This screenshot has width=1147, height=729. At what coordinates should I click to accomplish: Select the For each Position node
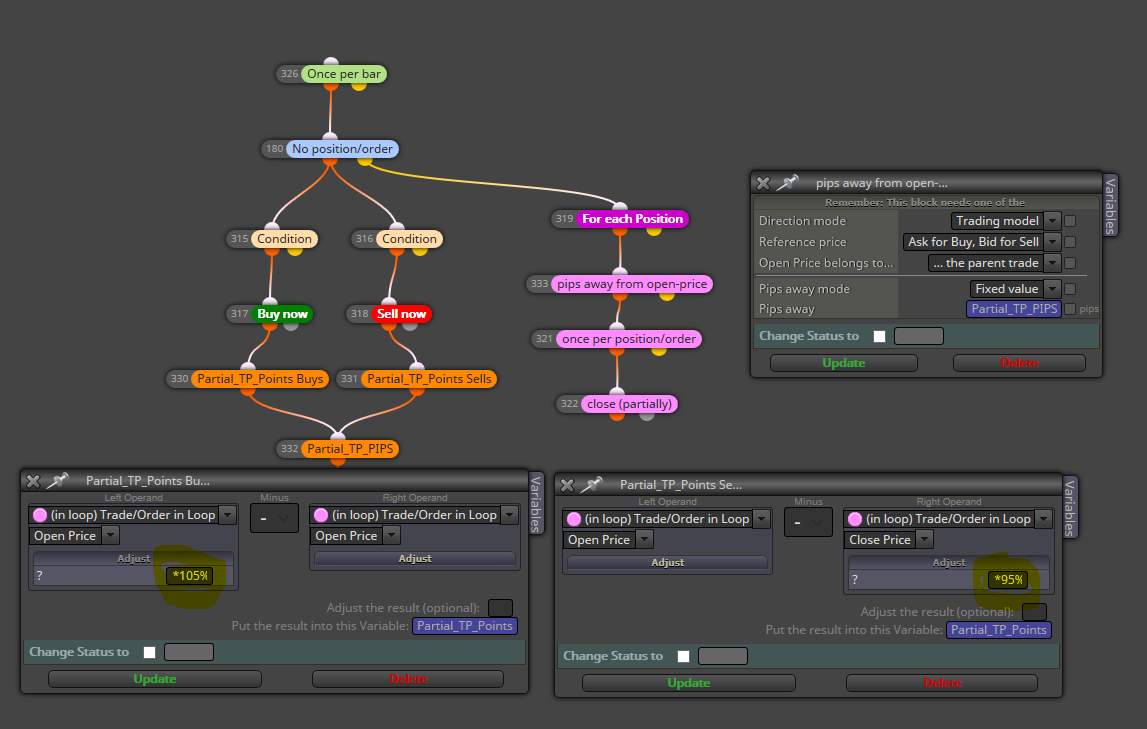pyautogui.click(x=633, y=219)
